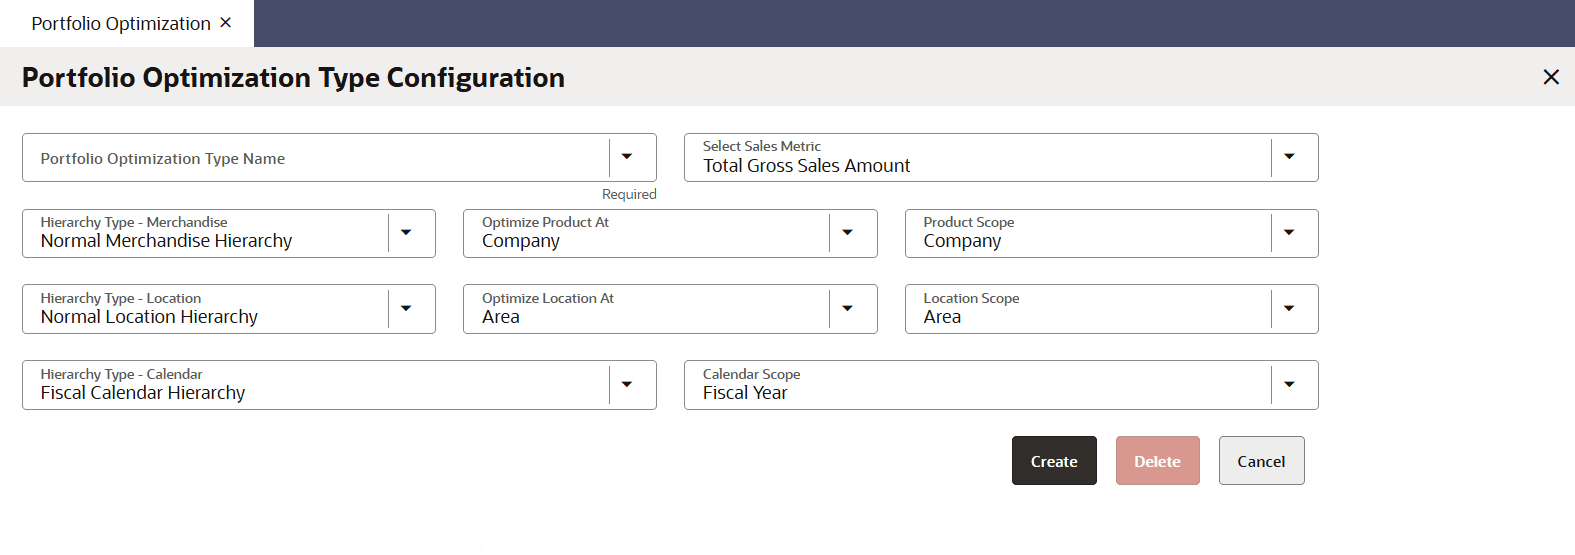Close the Type Configuration dialog
The height and width of the screenshot is (555, 1575).
click(1551, 77)
